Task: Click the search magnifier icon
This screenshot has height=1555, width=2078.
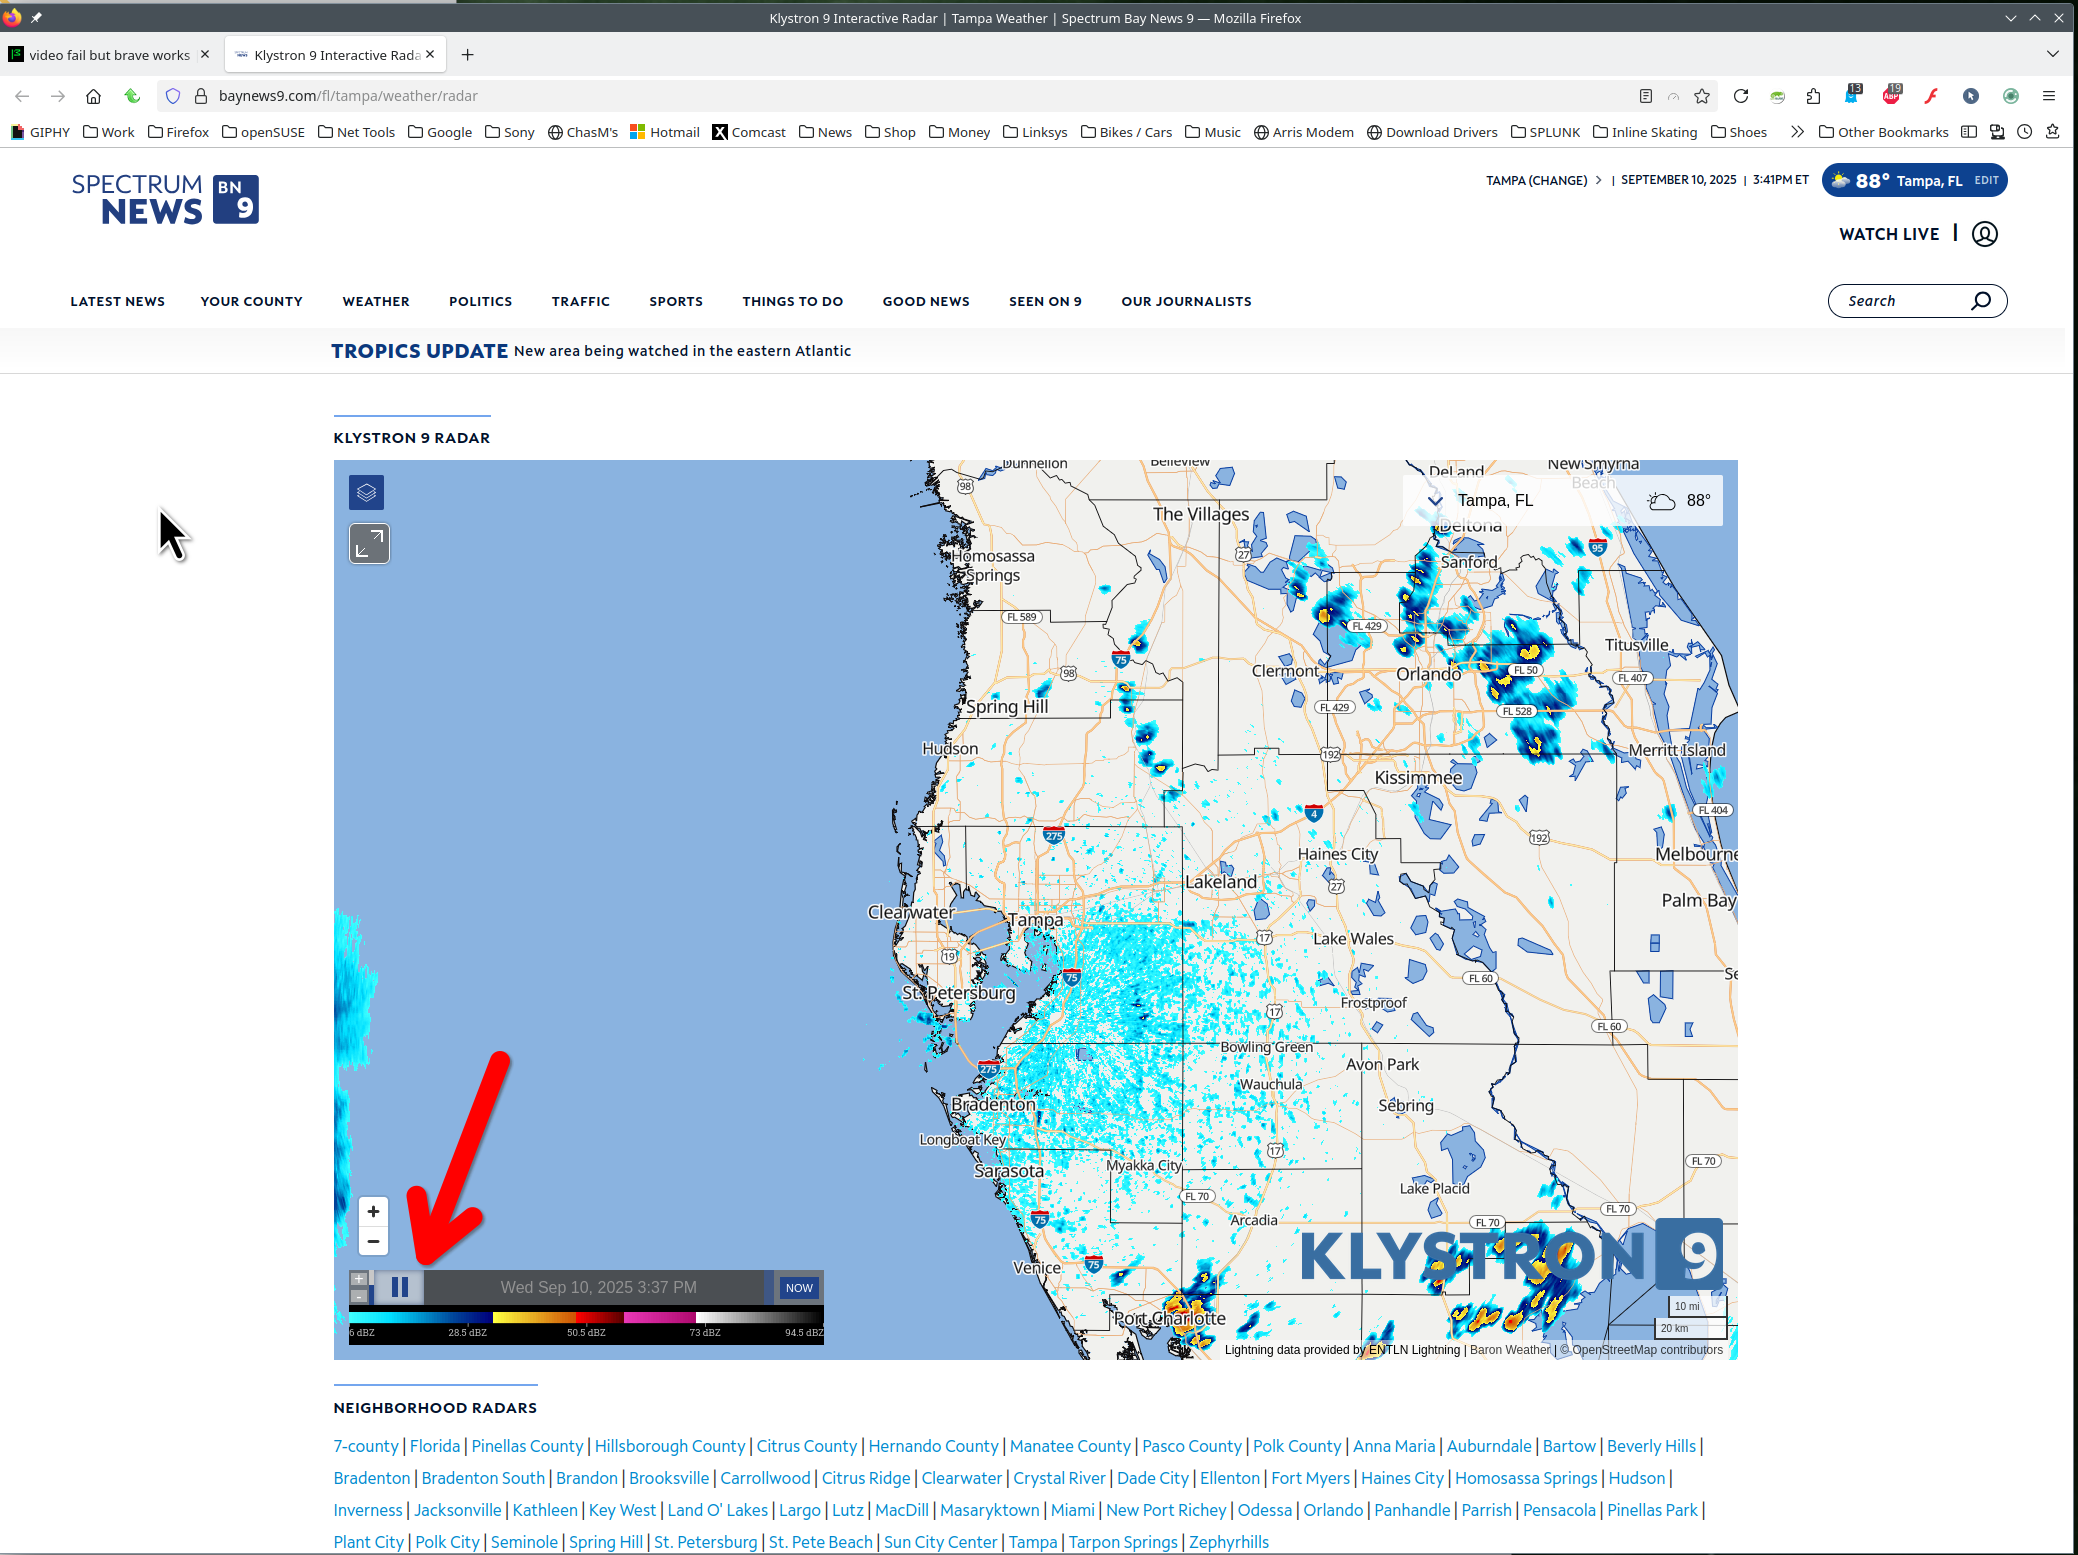Action: [x=1980, y=301]
